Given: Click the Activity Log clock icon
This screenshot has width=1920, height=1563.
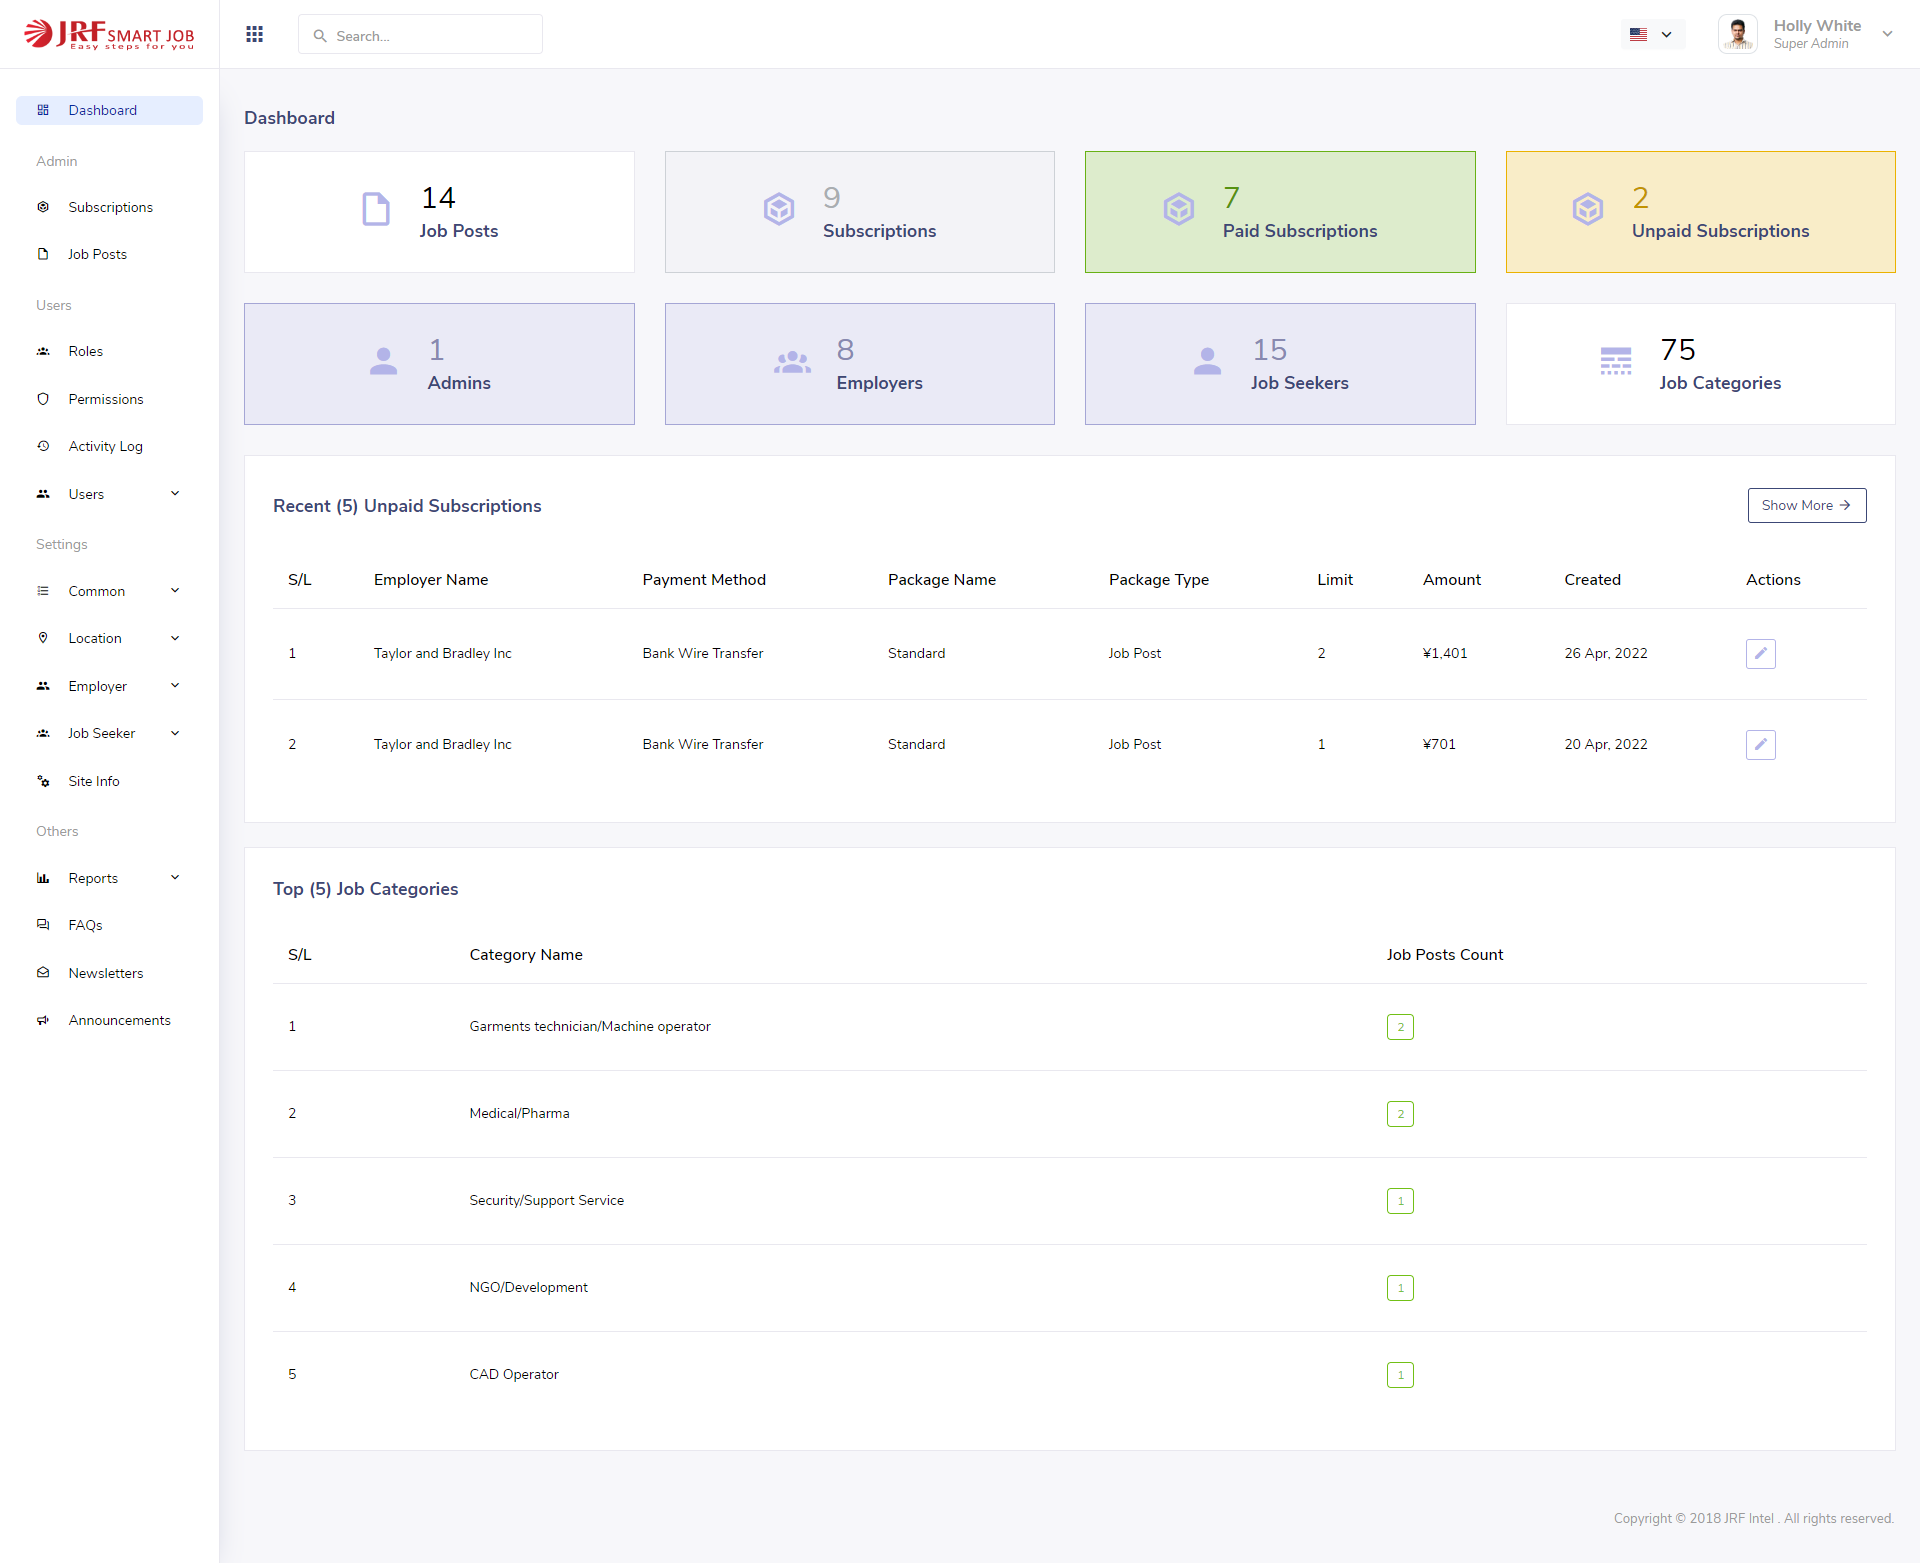Looking at the screenshot, I should click(43, 446).
